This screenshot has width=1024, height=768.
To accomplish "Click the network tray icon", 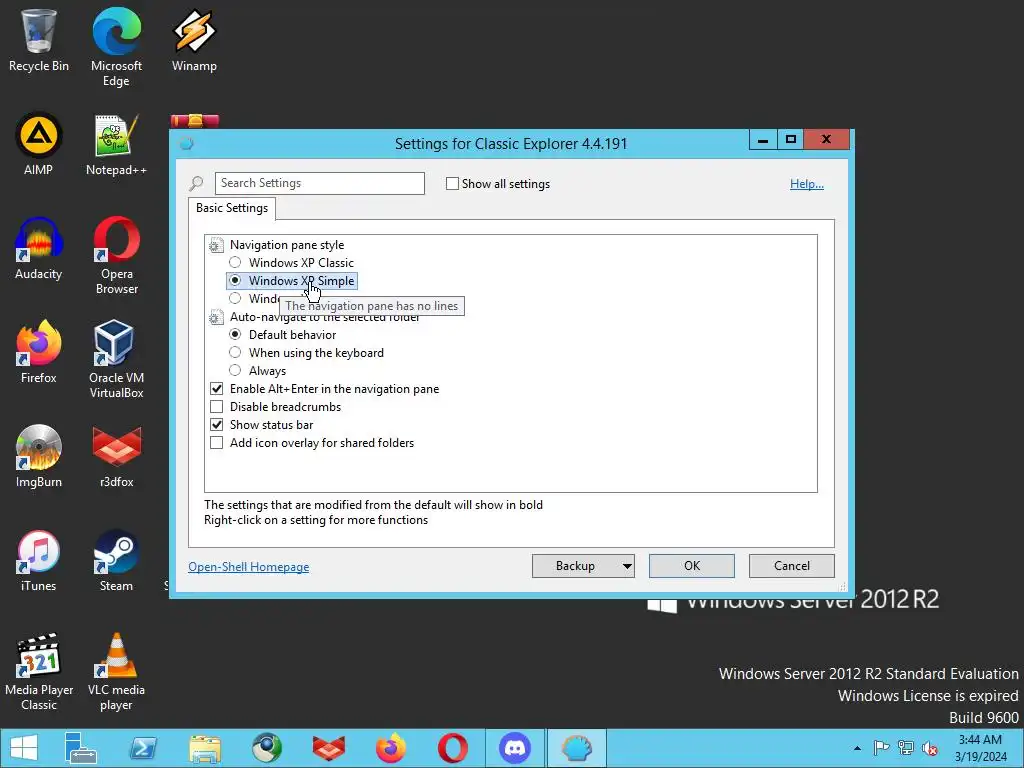I will pos(906,748).
